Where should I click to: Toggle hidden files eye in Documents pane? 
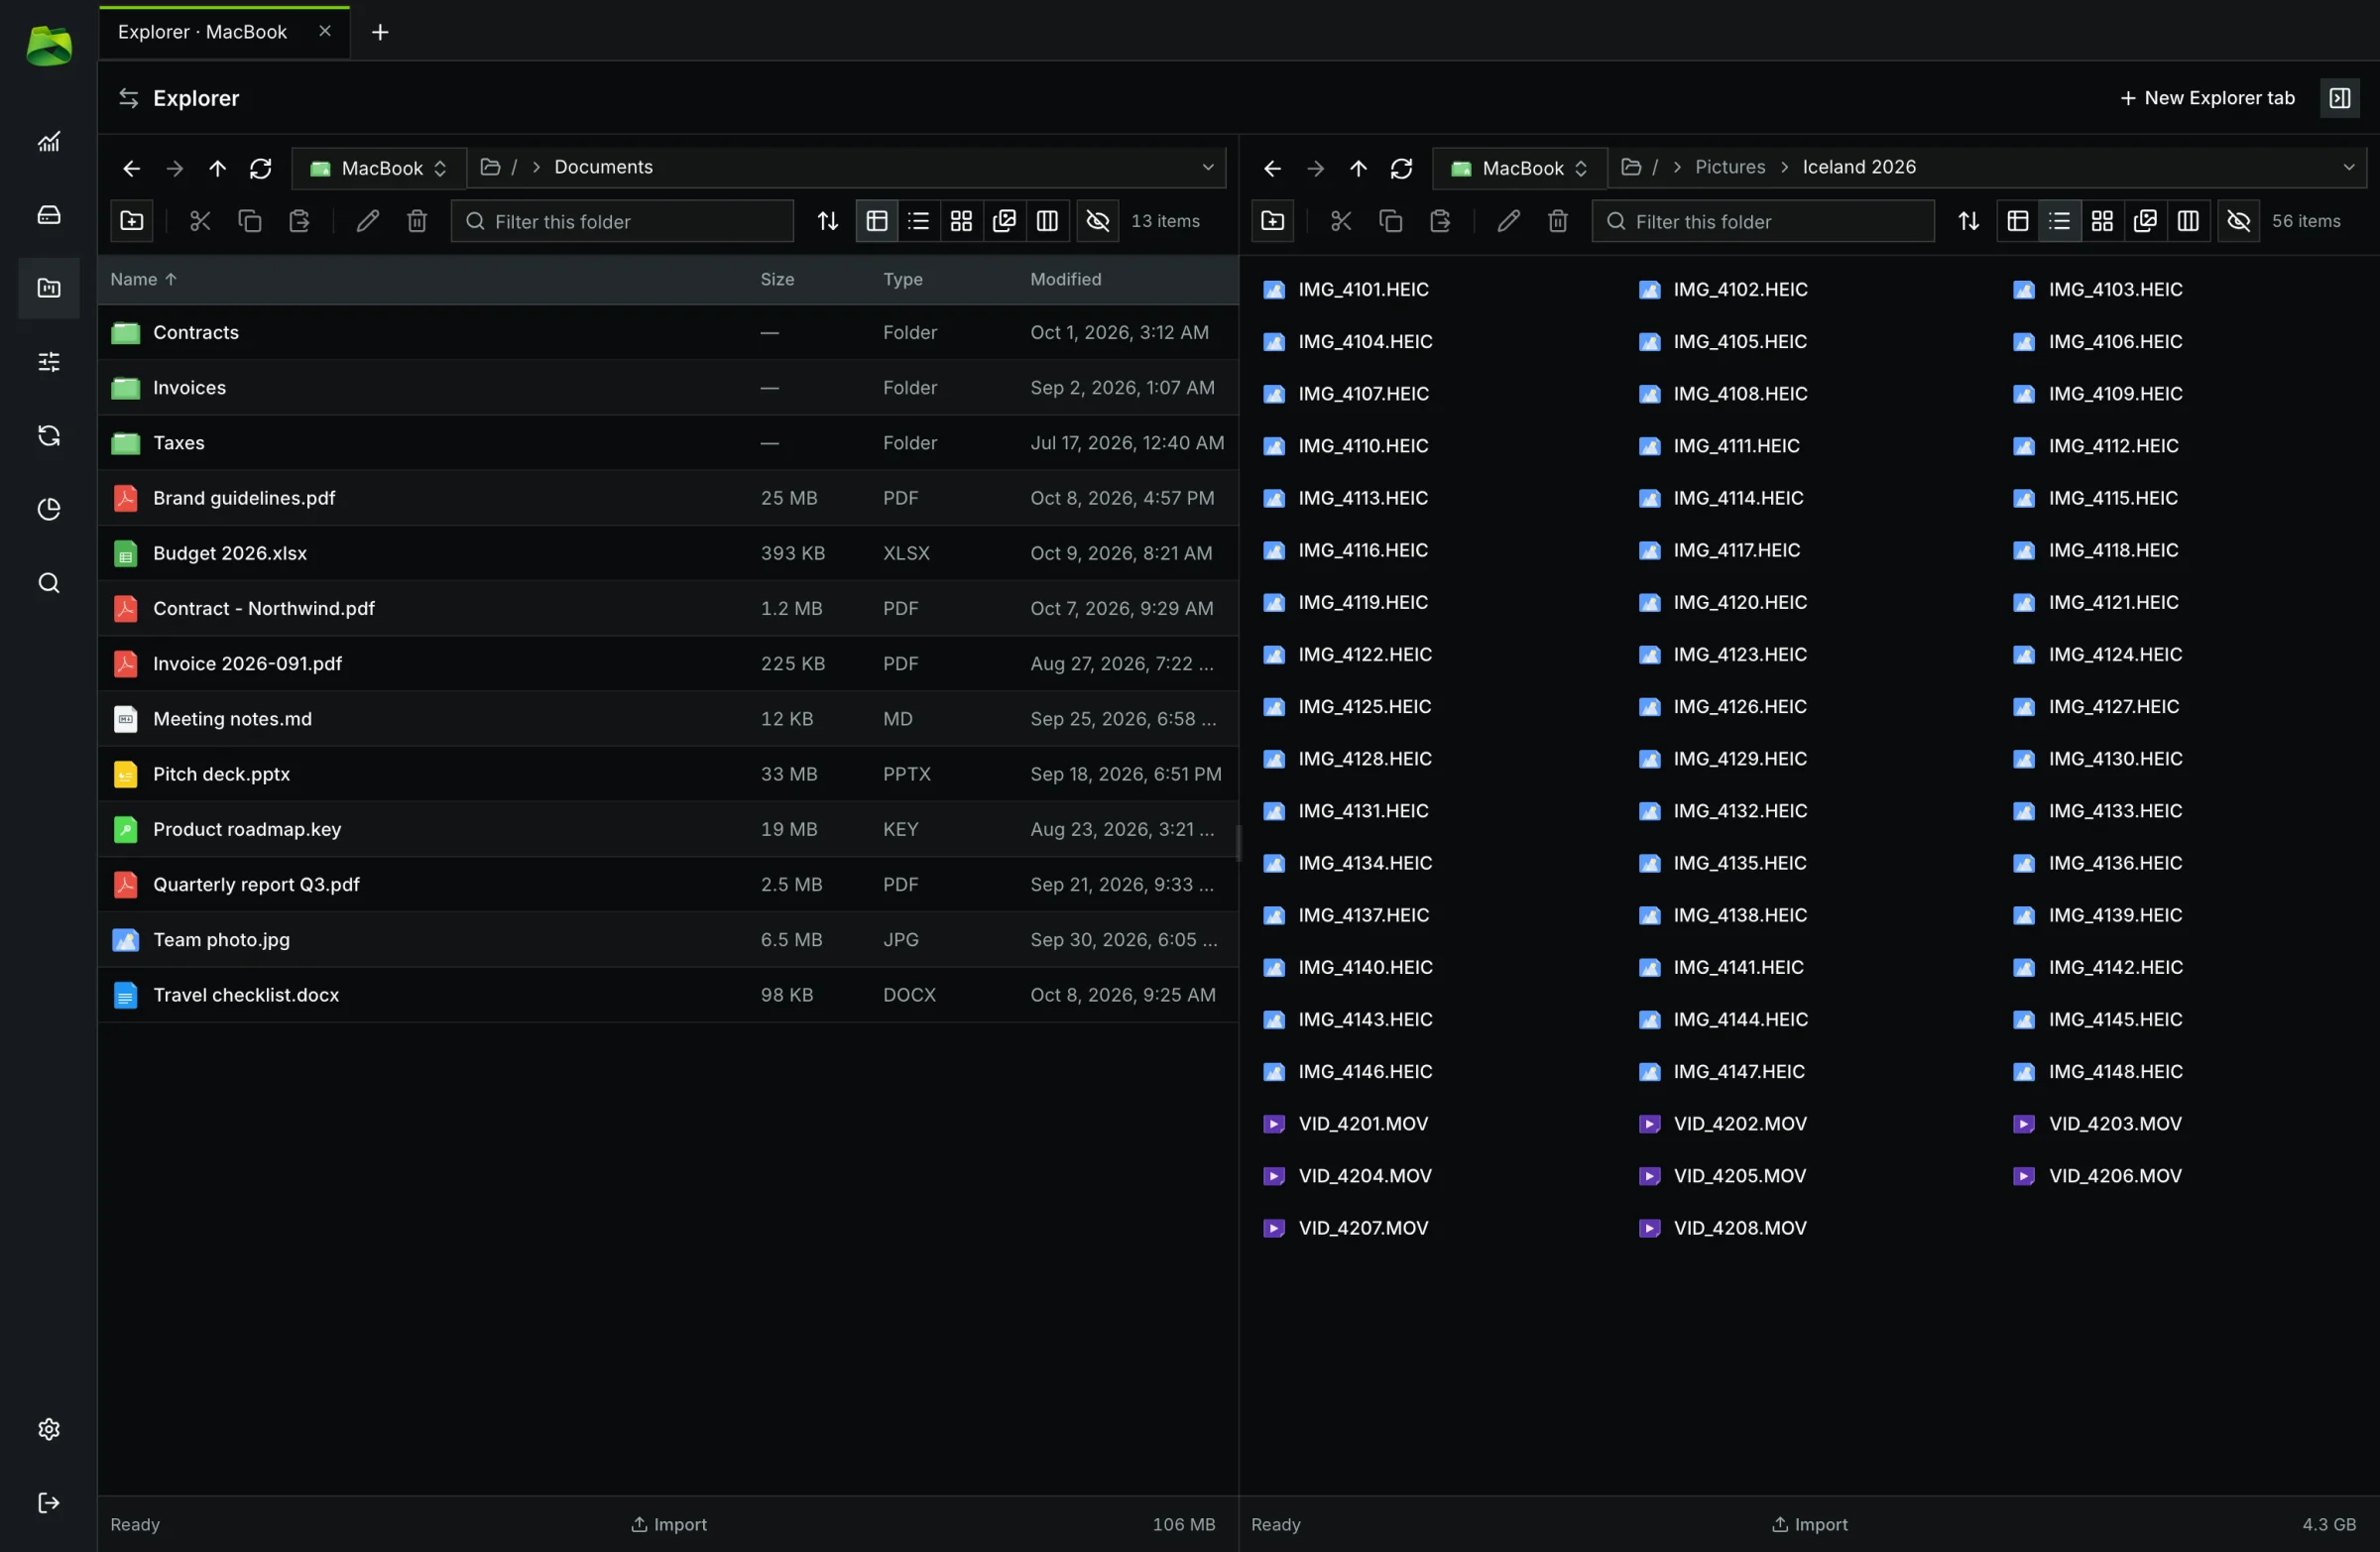1097,221
